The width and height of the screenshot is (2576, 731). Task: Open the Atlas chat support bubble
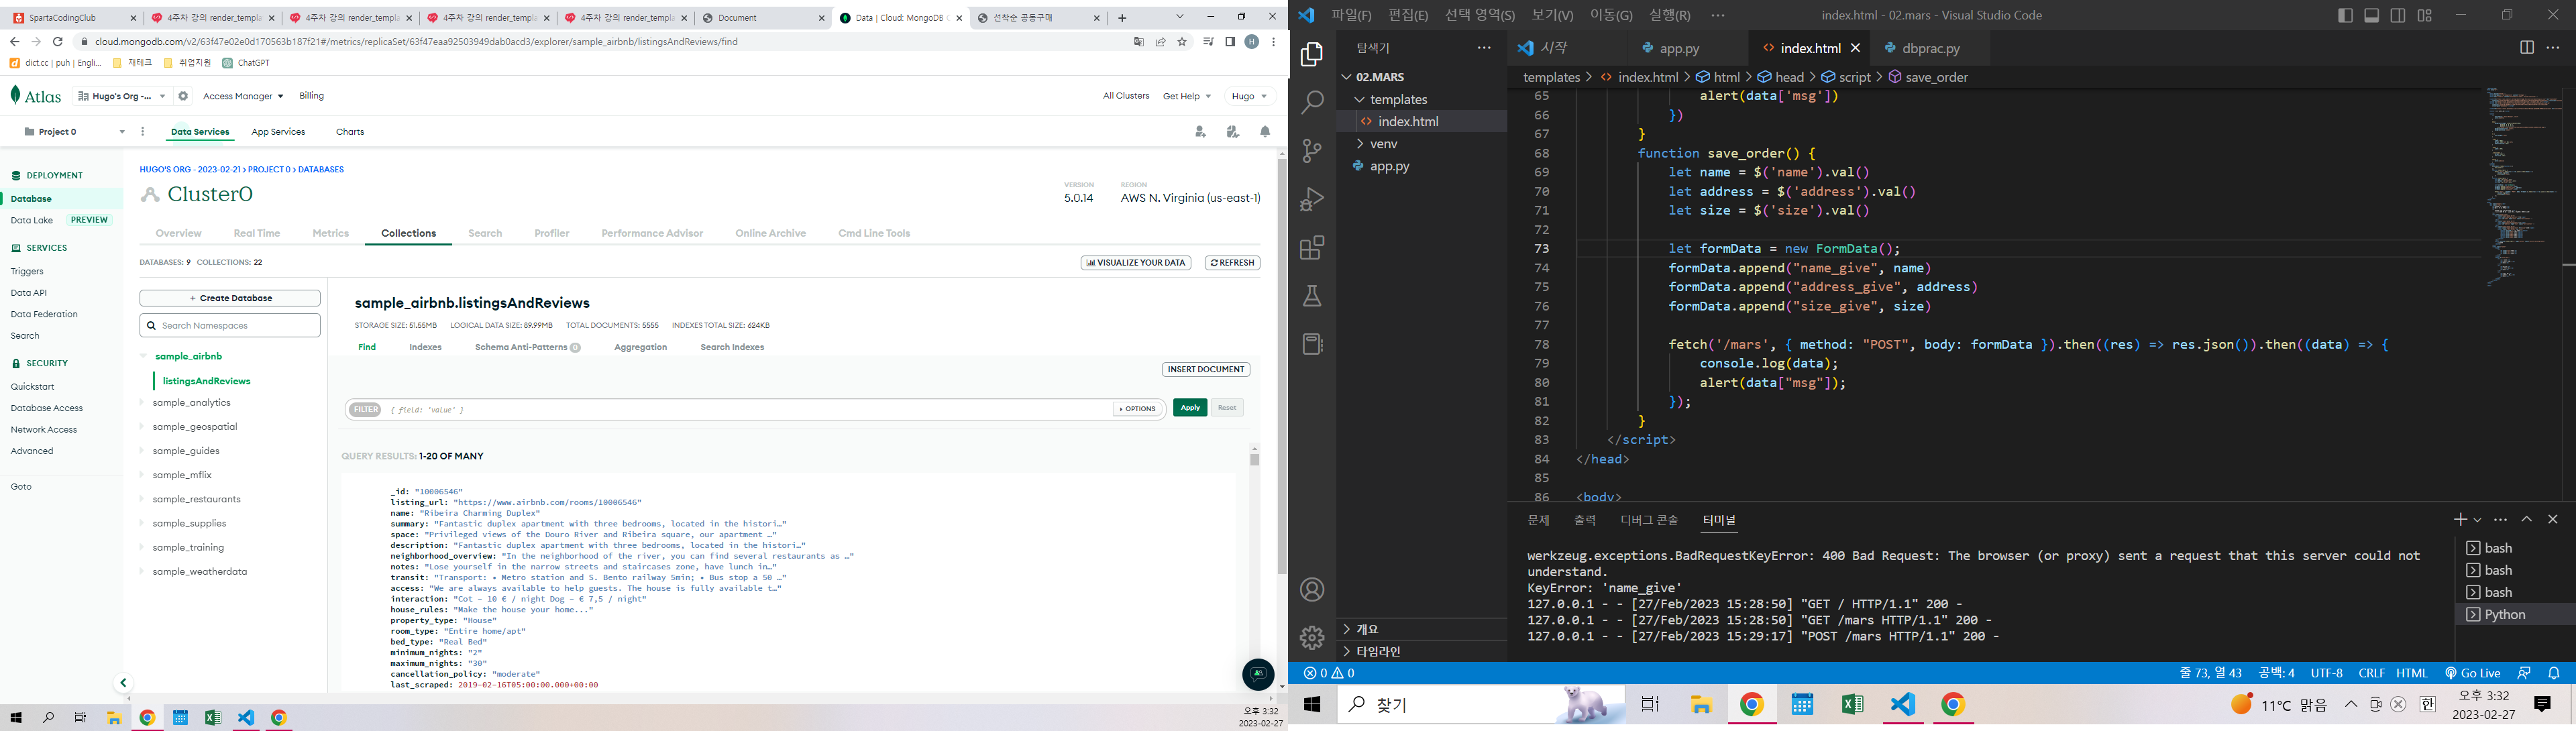point(1258,674)
